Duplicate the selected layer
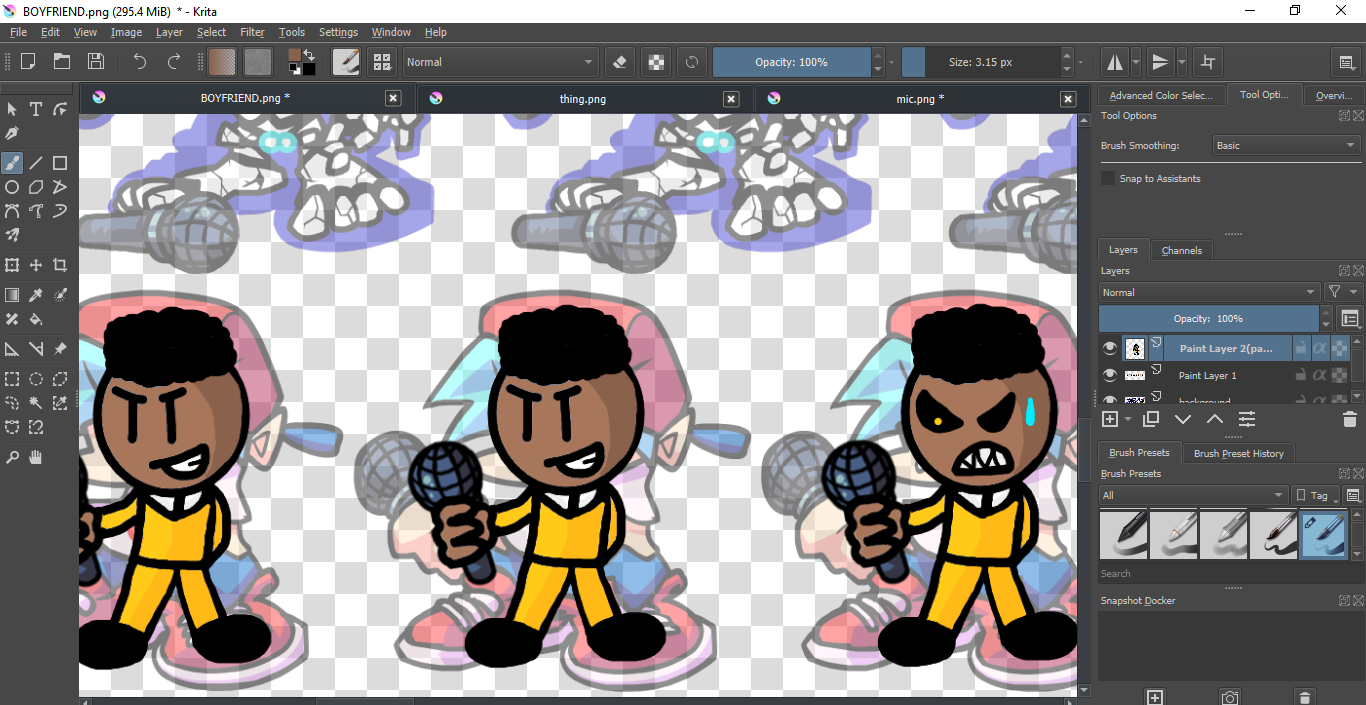This screenshot has width=1366, height=705. (1151, 419)
